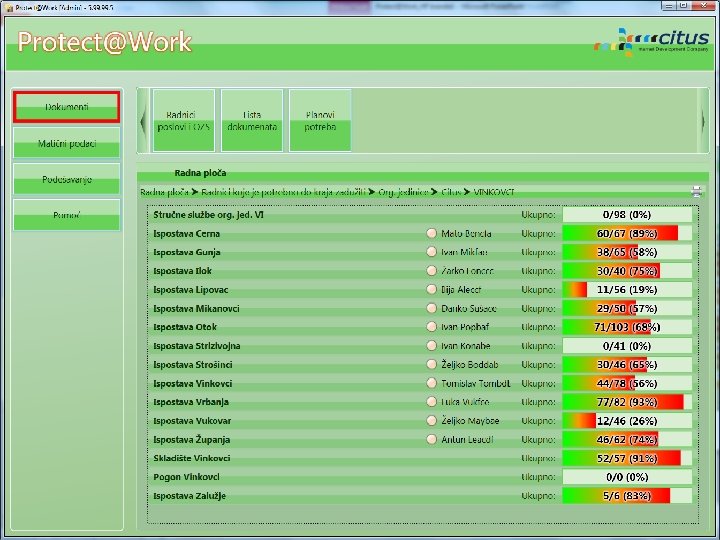Click the 71/103 (68%) progress bar
The width and height of the screenshot is (720, 540).
[x=627, y=327]
